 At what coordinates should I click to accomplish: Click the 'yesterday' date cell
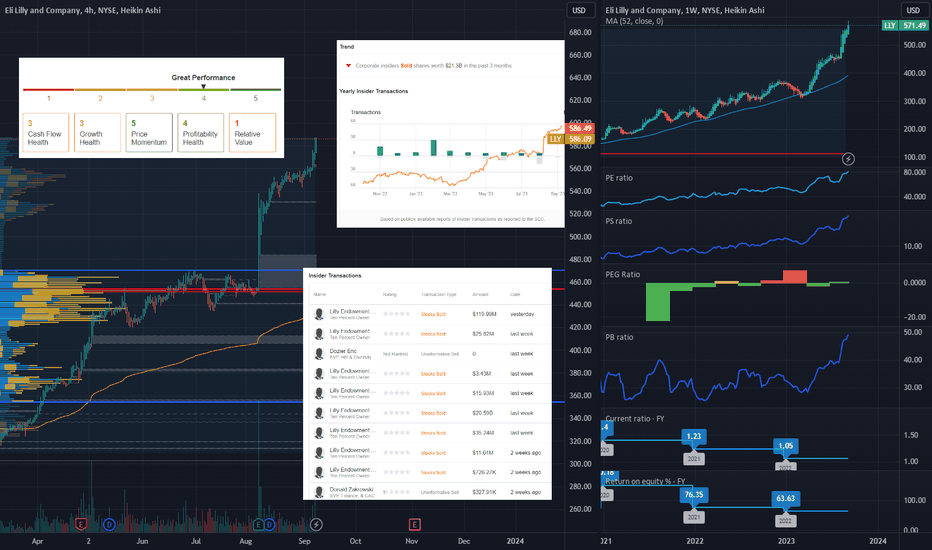[x=522, y=314]
